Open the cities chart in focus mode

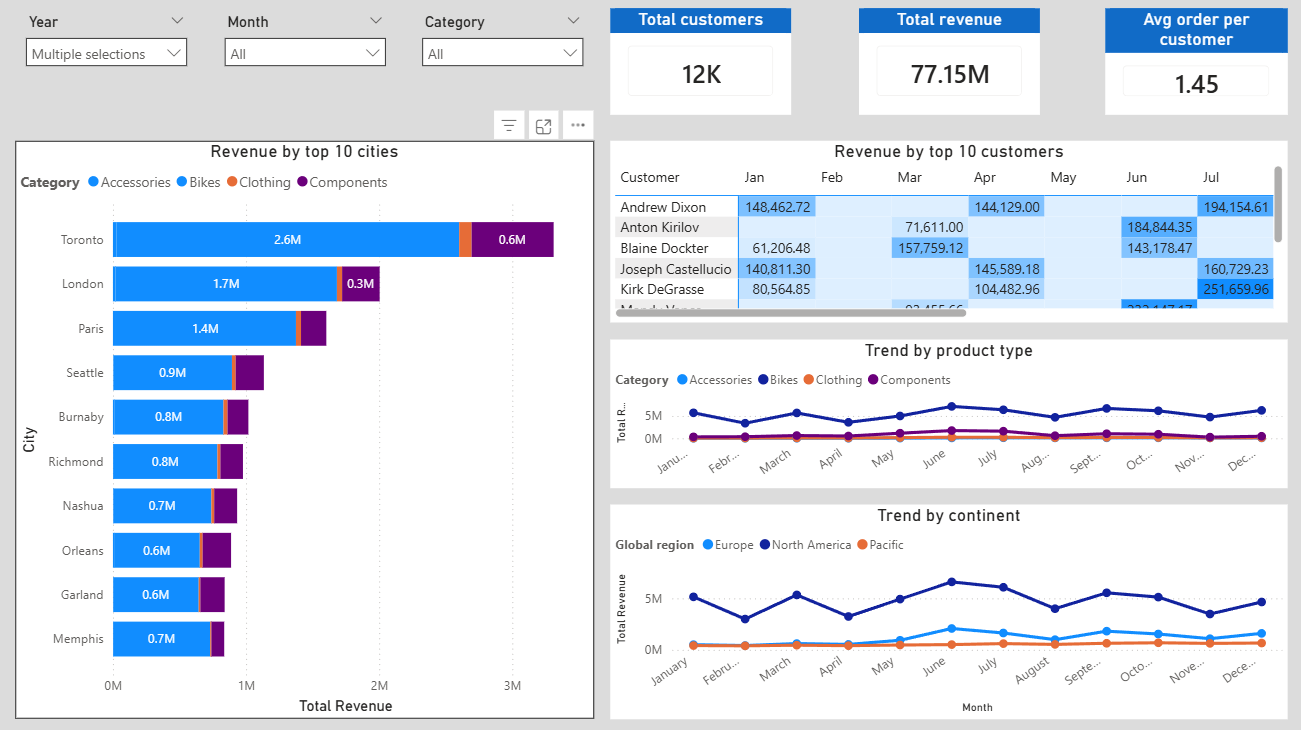(x=543, y=125)
